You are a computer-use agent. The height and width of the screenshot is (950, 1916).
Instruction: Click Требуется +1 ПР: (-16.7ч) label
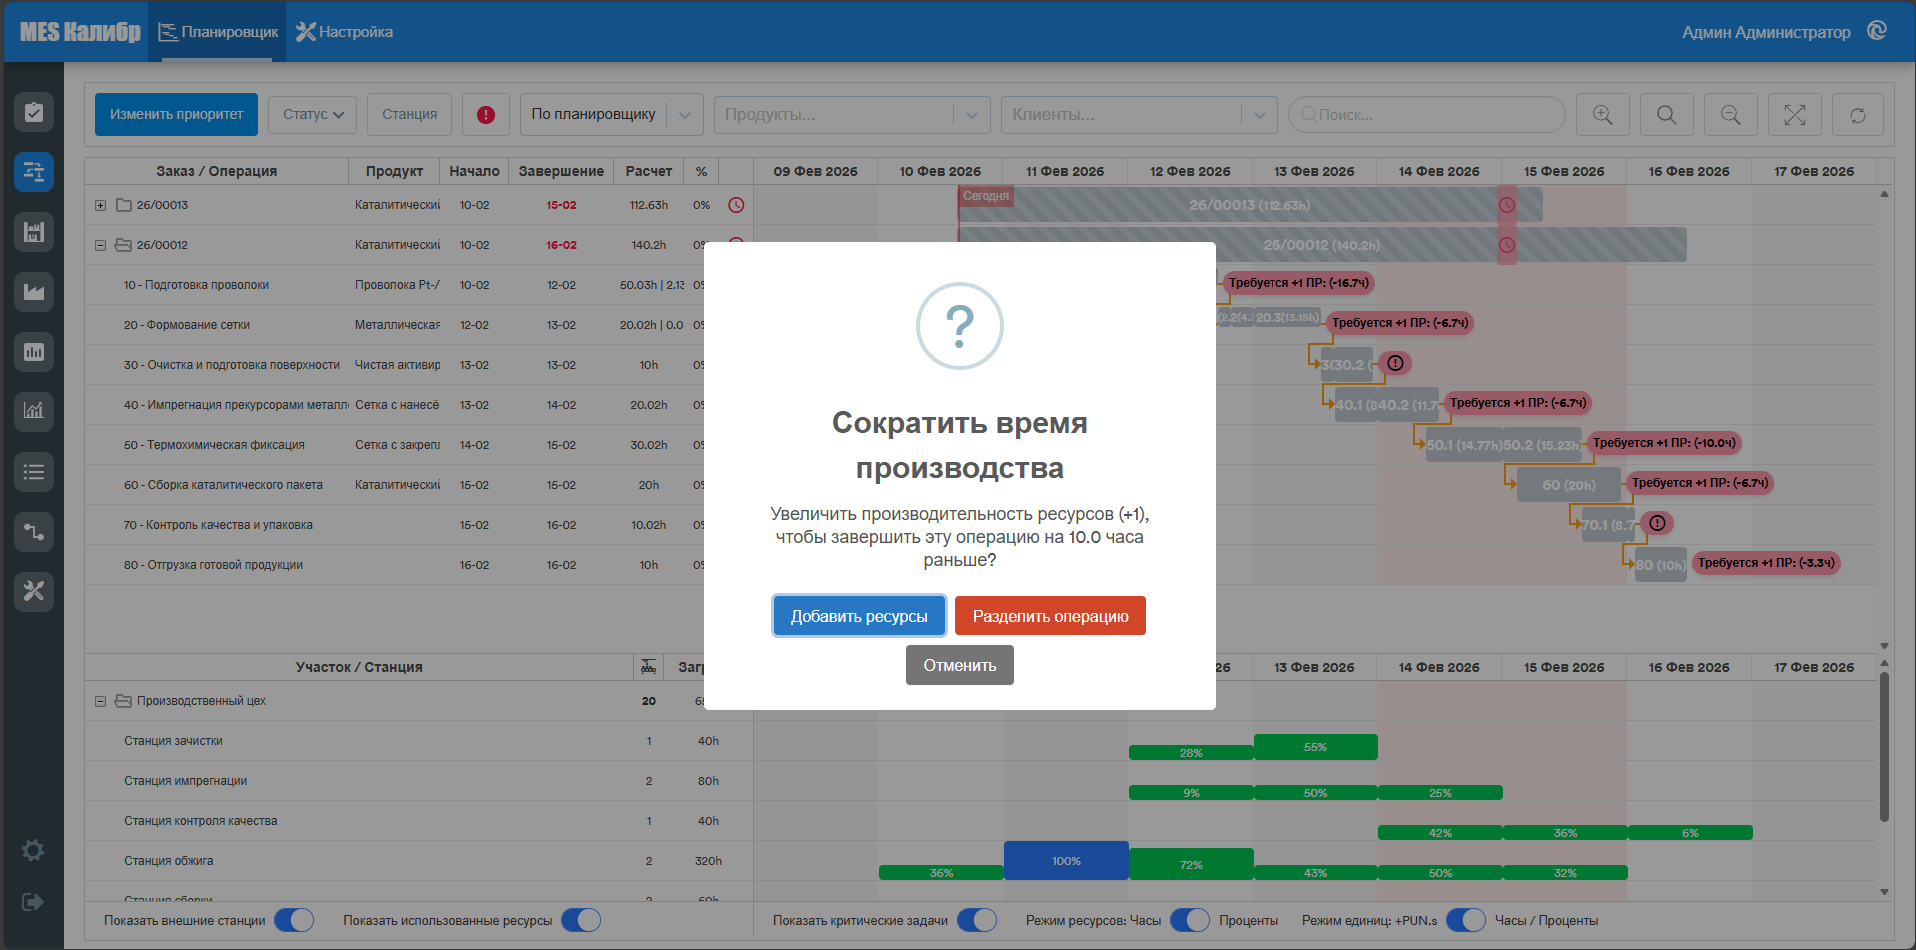point(1298,283)
